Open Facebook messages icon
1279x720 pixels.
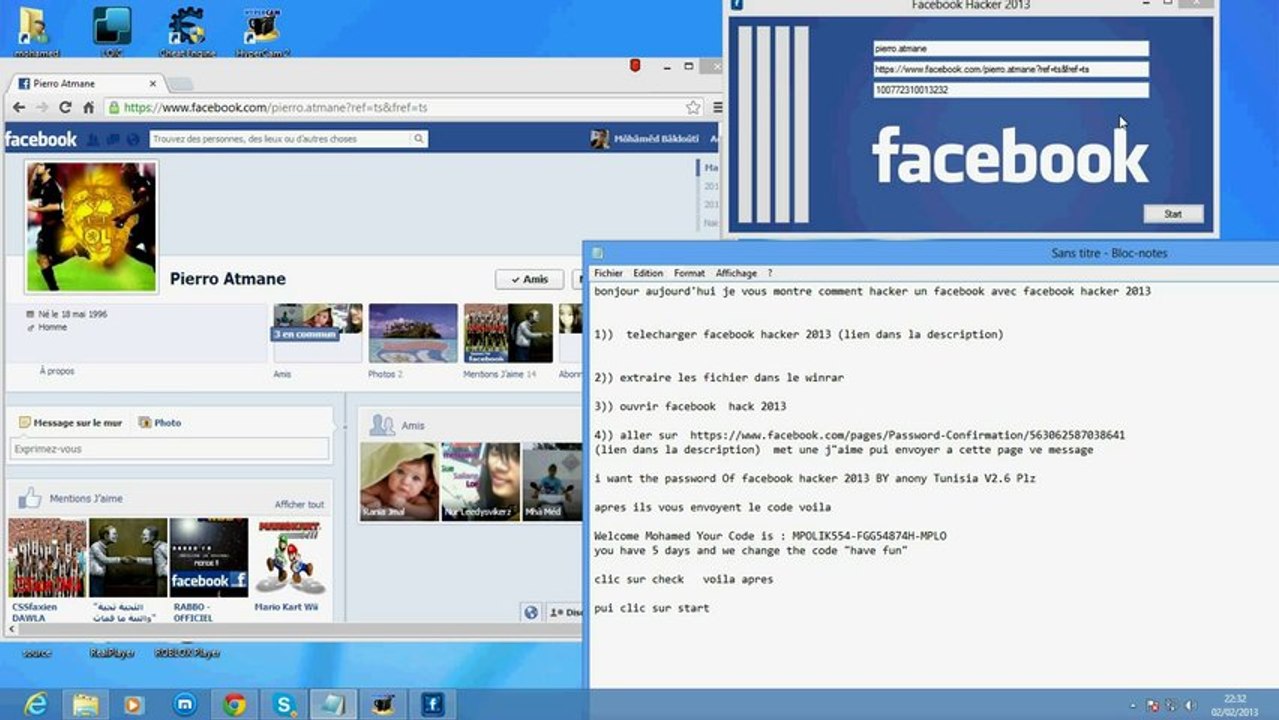coord(113,139)
